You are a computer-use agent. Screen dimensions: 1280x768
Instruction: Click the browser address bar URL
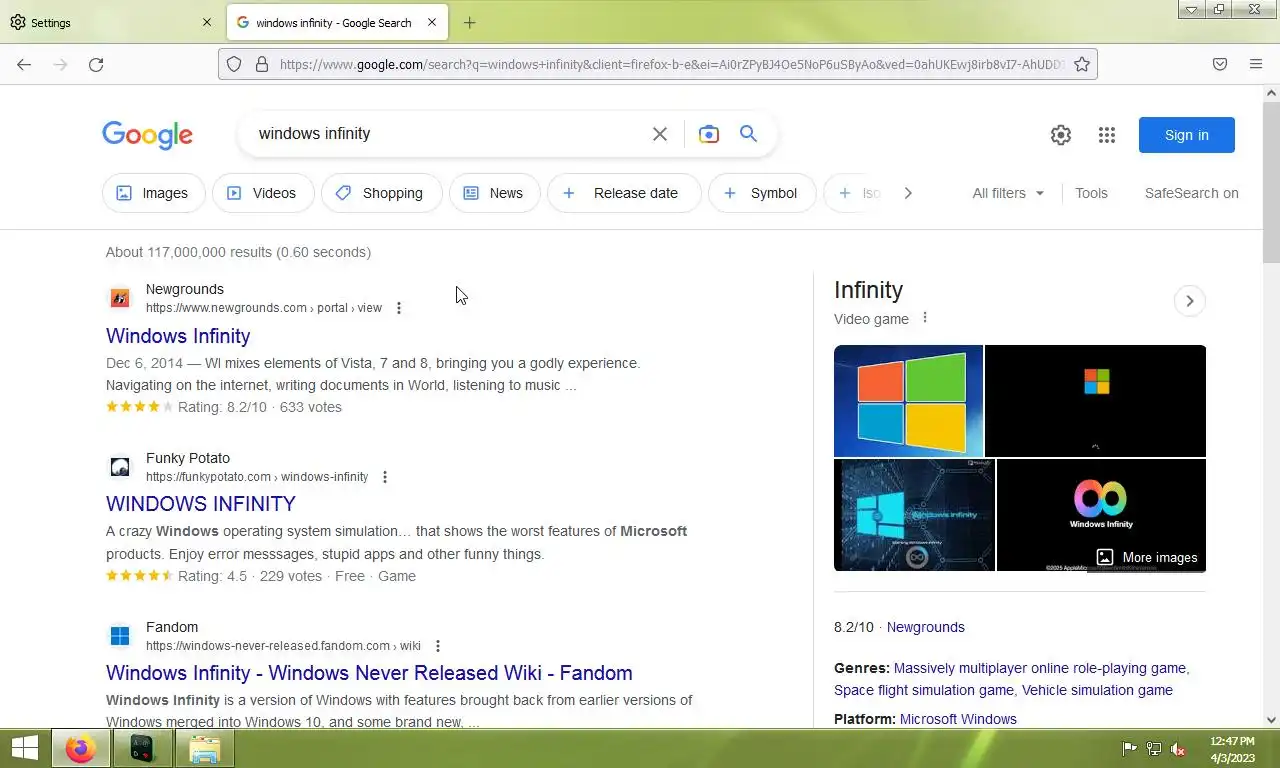[x=670, y=64]
